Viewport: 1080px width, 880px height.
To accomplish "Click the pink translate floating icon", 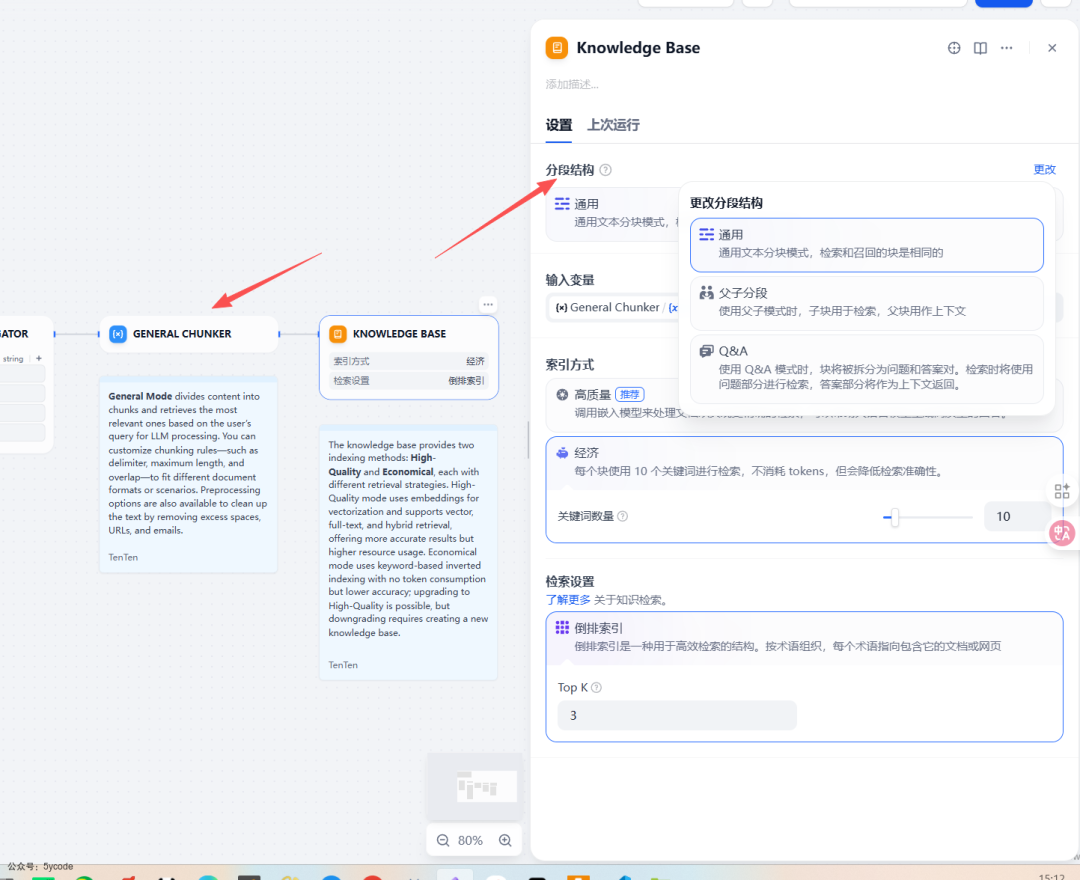I will (x=1061, y=533).
